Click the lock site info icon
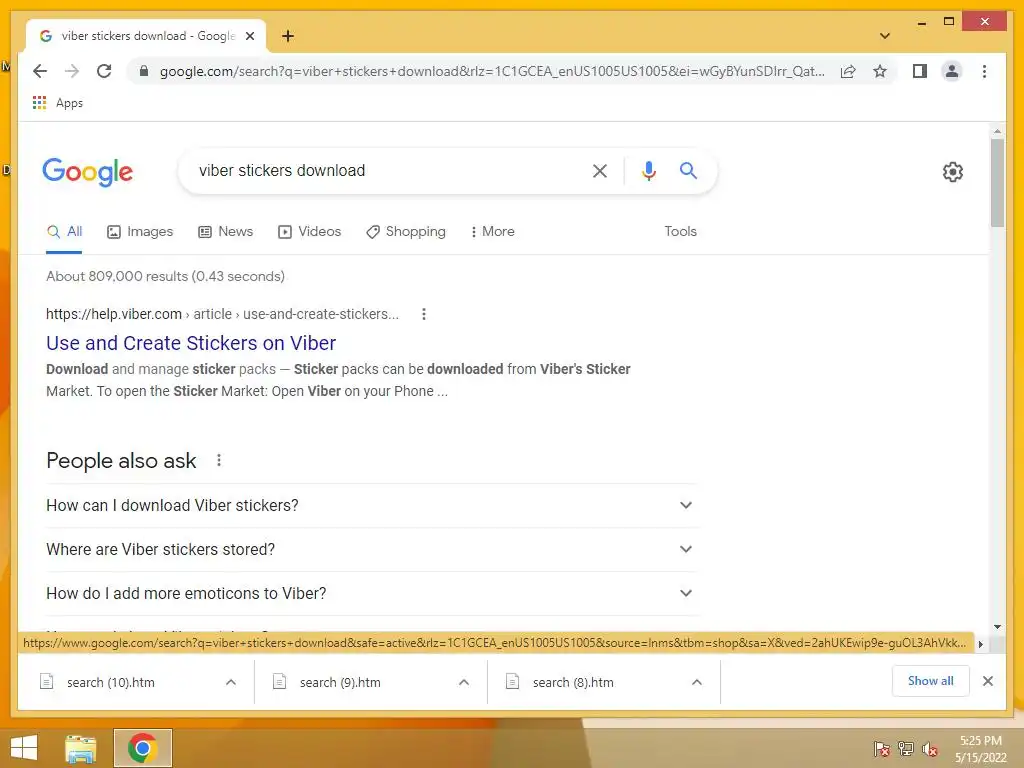The width and height of the screenshot is (1024, 768). 144,71
